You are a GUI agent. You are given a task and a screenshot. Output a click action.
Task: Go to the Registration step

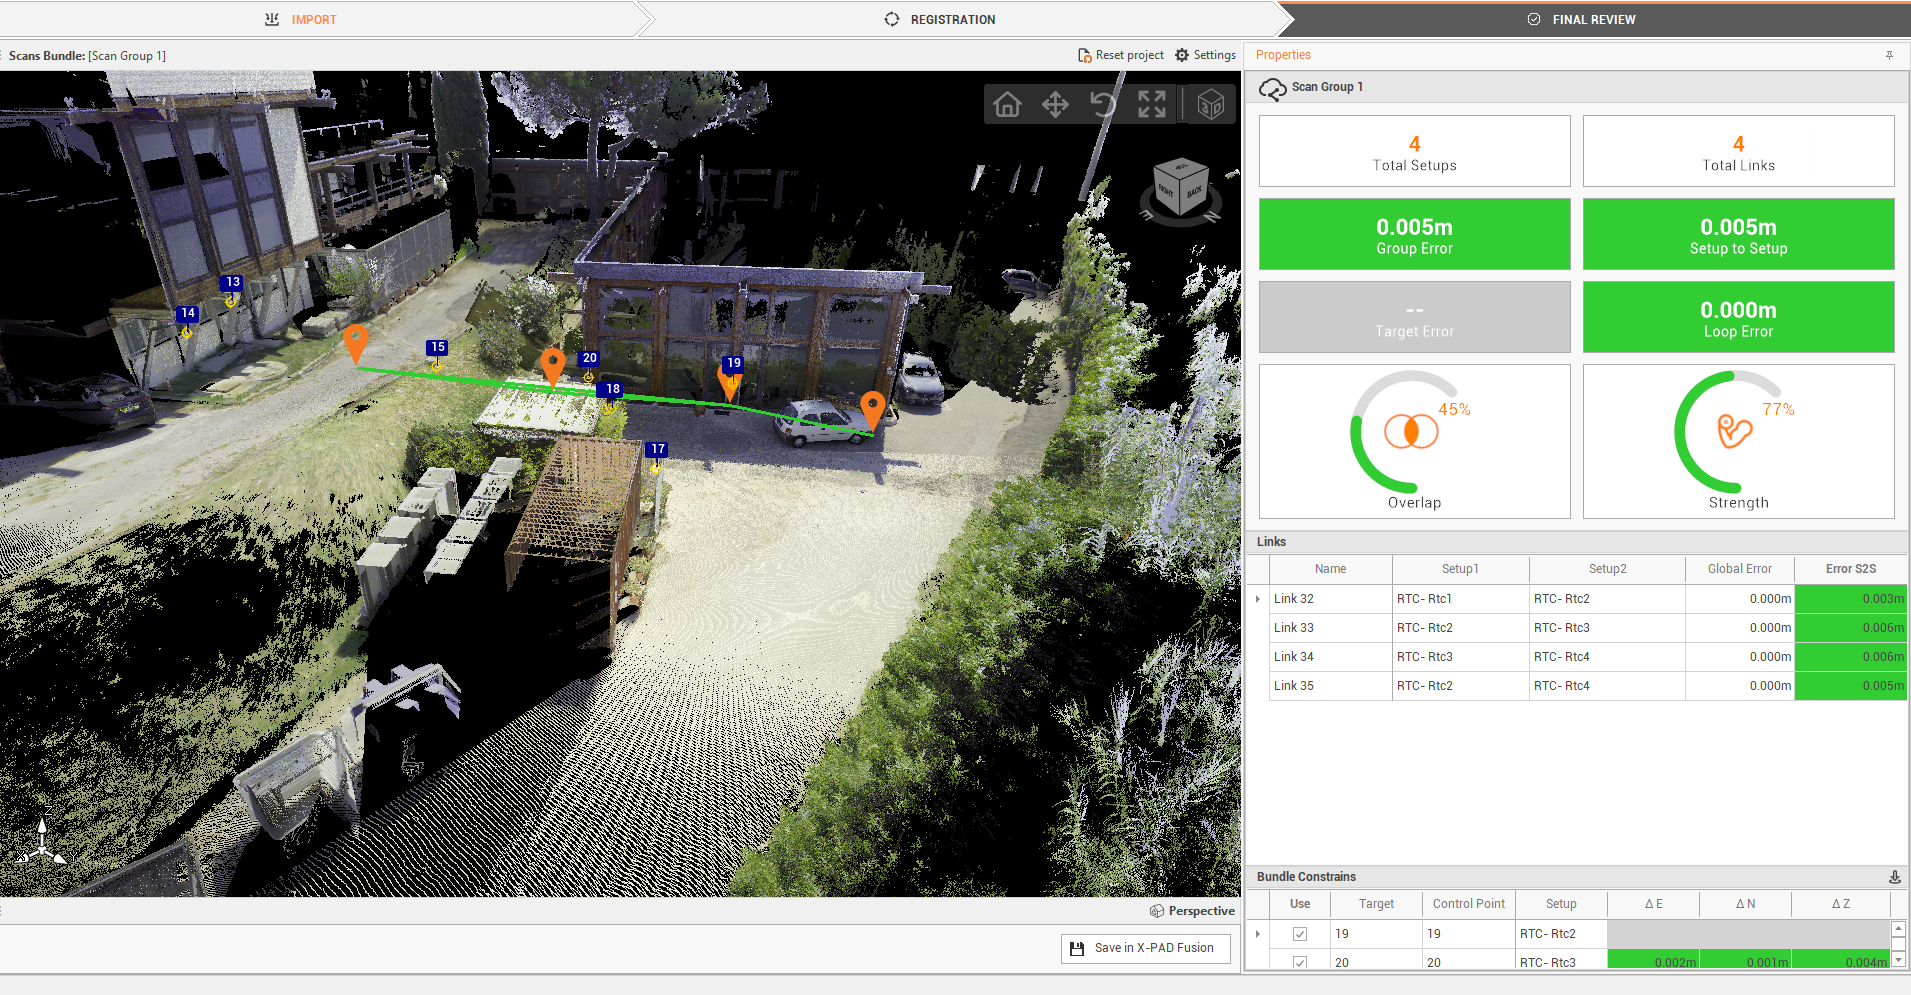(x=940, y=19)
